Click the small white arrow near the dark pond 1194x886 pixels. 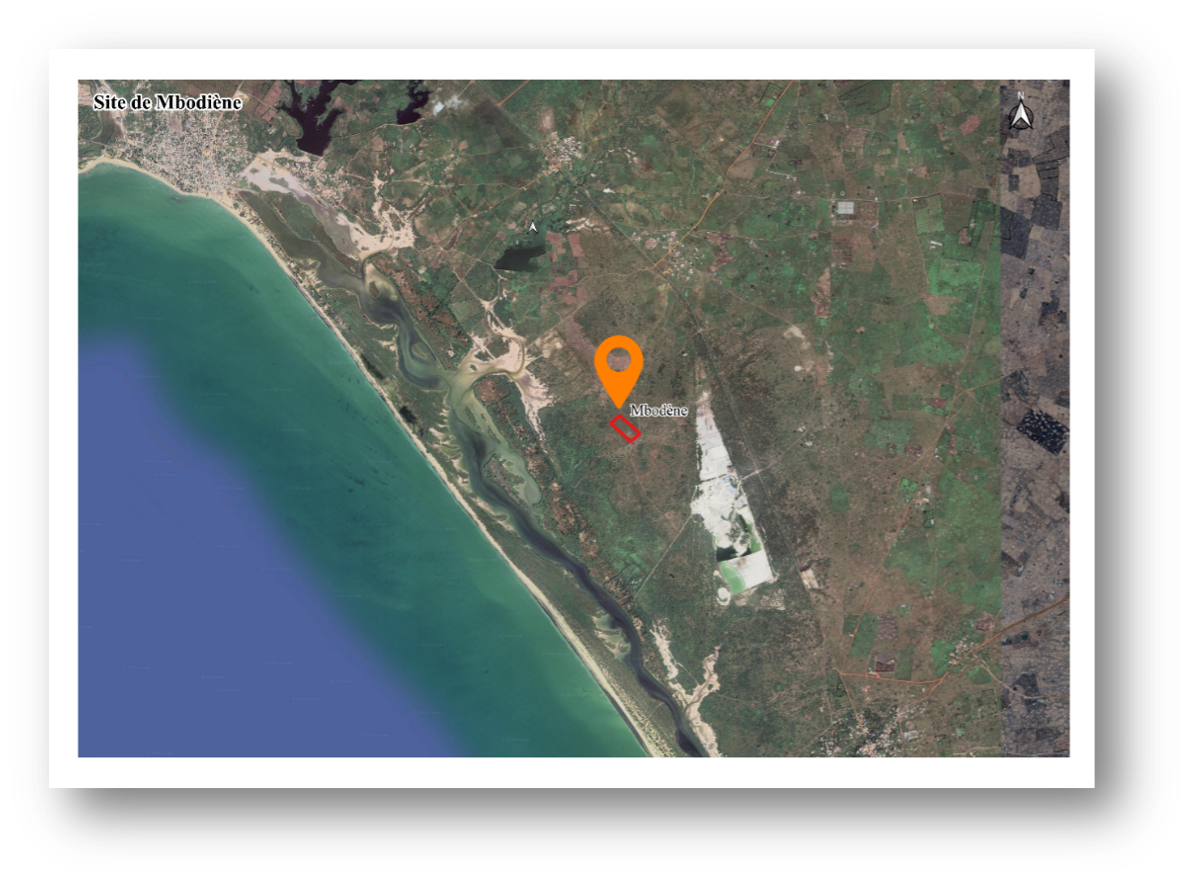coord(533,228)
